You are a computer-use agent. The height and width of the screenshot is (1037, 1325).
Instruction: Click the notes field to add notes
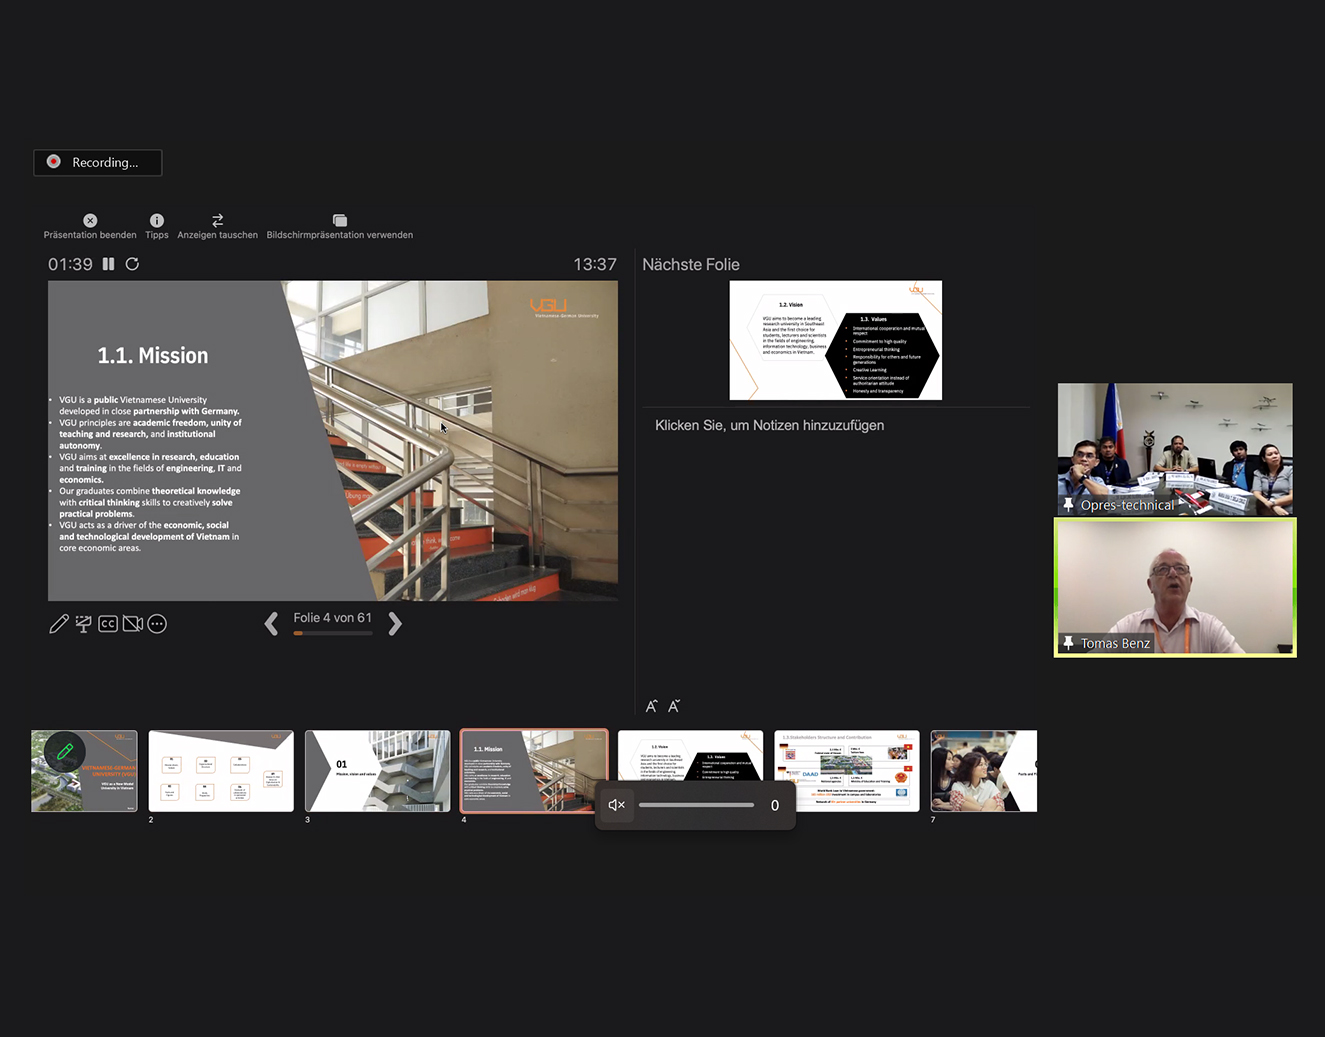[x=769, y=426]
